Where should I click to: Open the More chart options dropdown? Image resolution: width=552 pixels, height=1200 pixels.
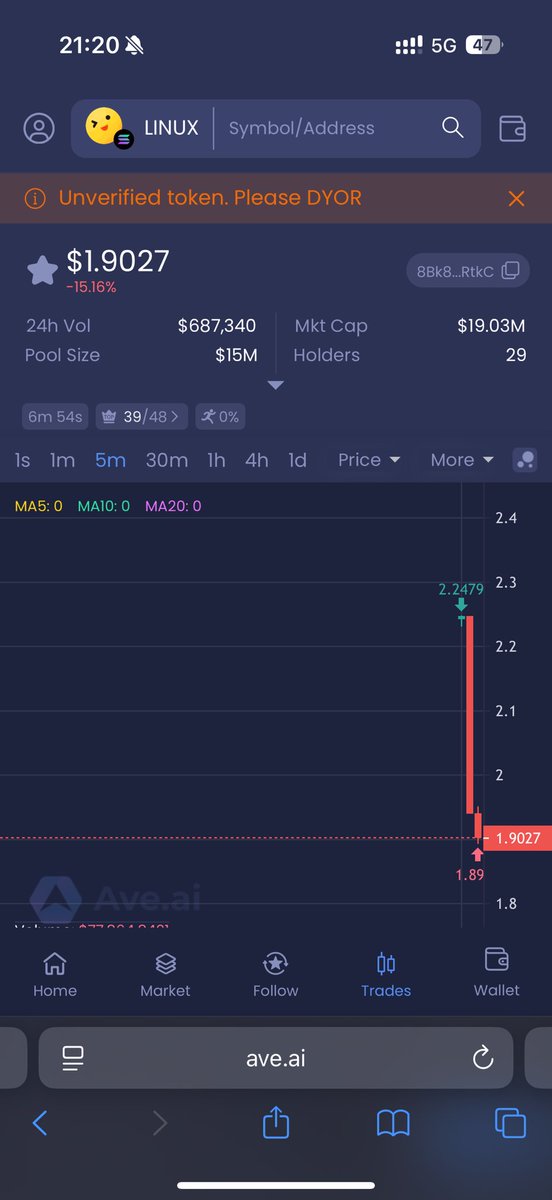pos(462,460)
